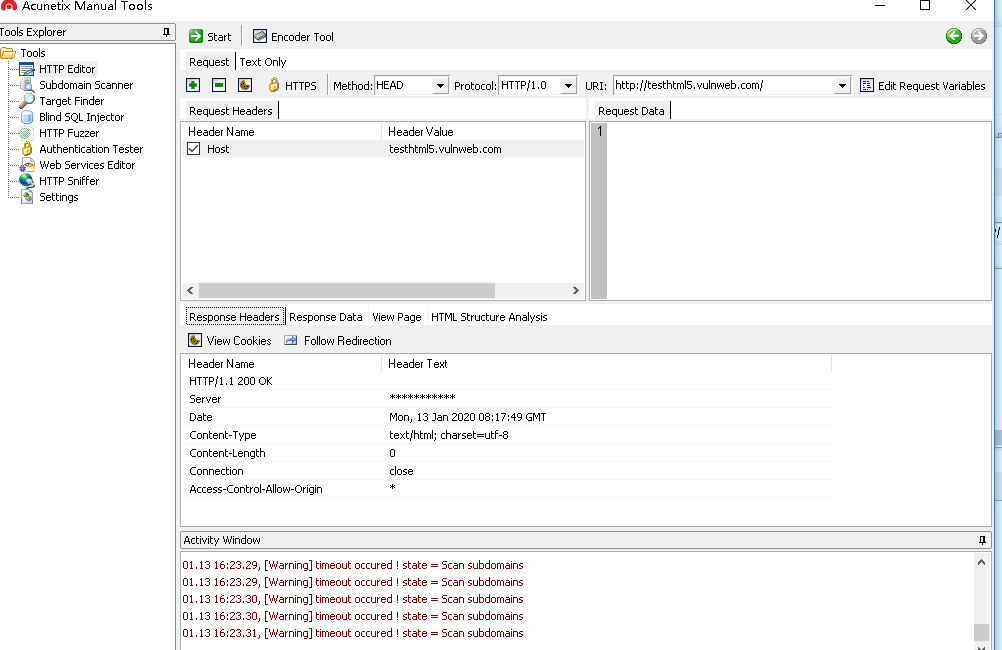Pin the Activity Window panel
The height and width of the screenshot is (650, 1002).
pyautogui.click(x=982, y=540)
